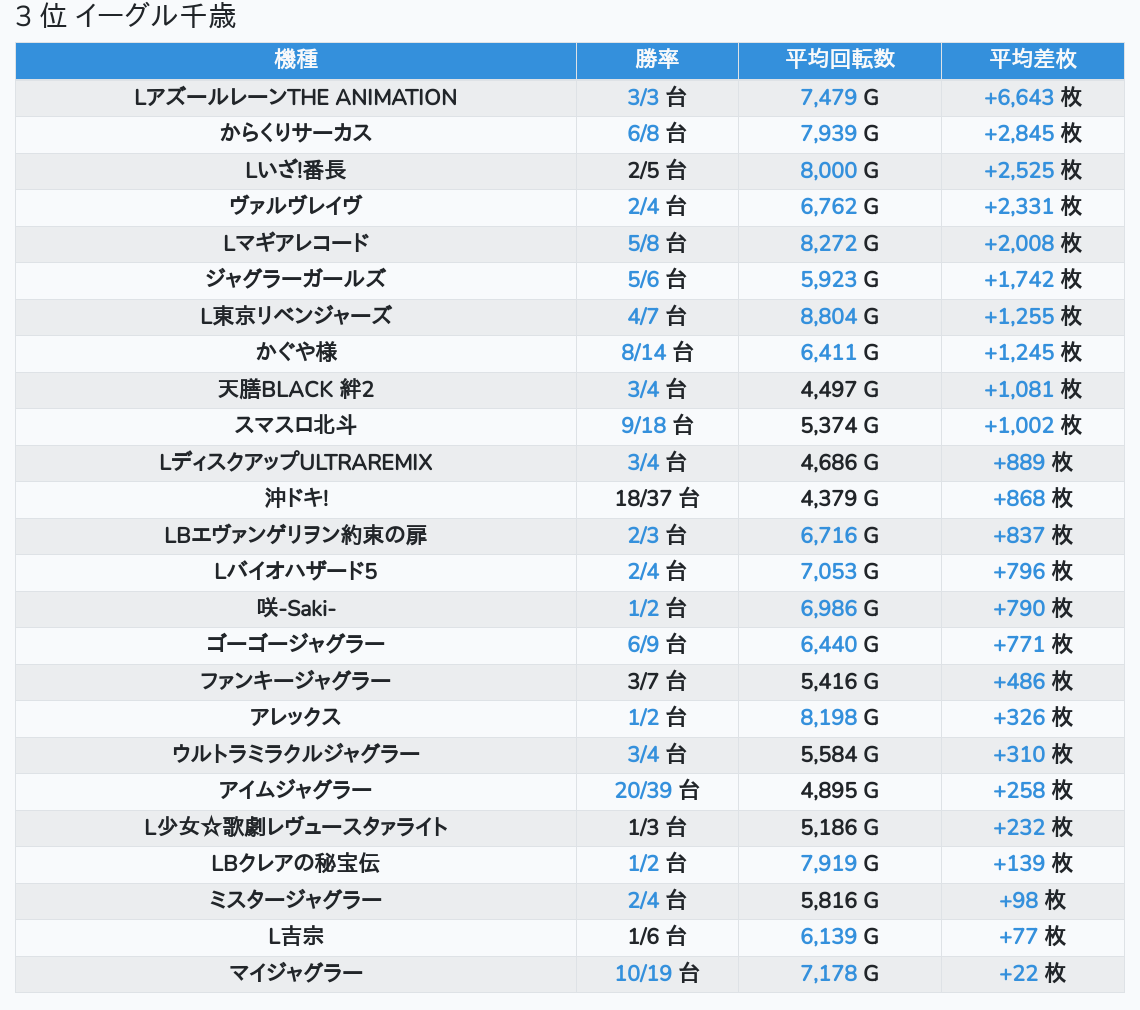Image resolution: width=1140 pixels, height=1010 pixels.
Task: Select ゴーゴージャグラー machine name
Action: click(x=296, y=644)
